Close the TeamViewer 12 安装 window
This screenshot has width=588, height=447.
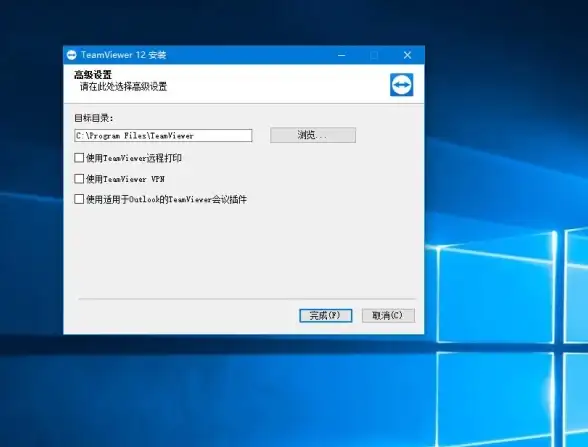(x=408, y=55)
